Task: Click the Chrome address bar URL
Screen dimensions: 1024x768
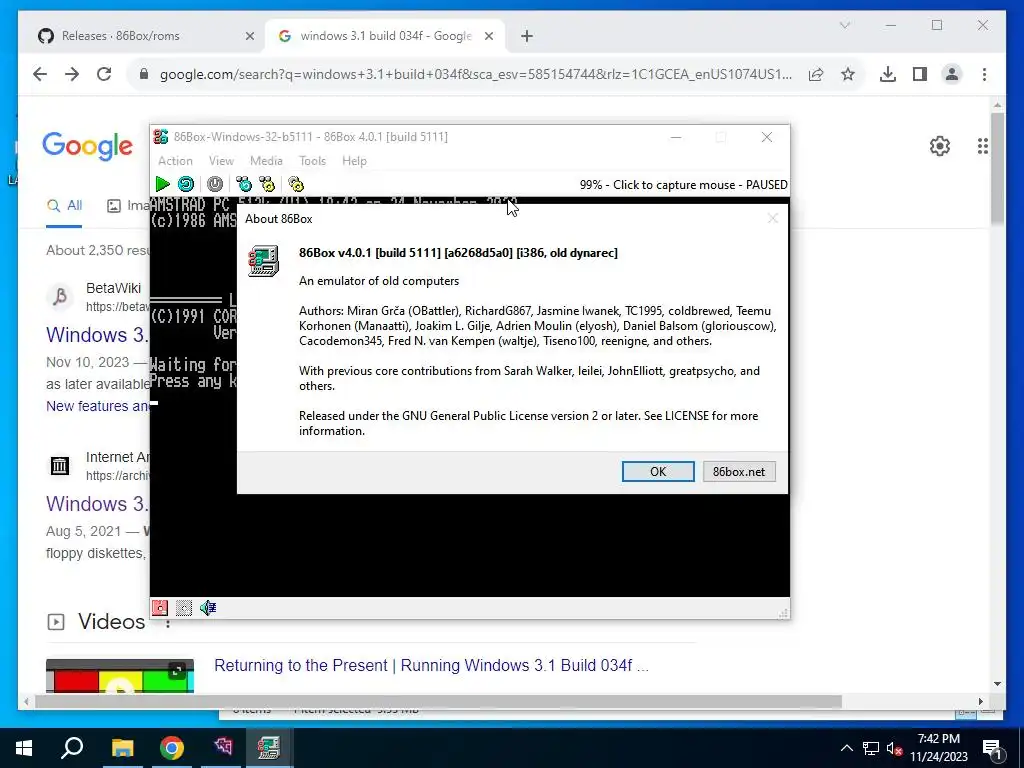Action: [x=475, y=74]
